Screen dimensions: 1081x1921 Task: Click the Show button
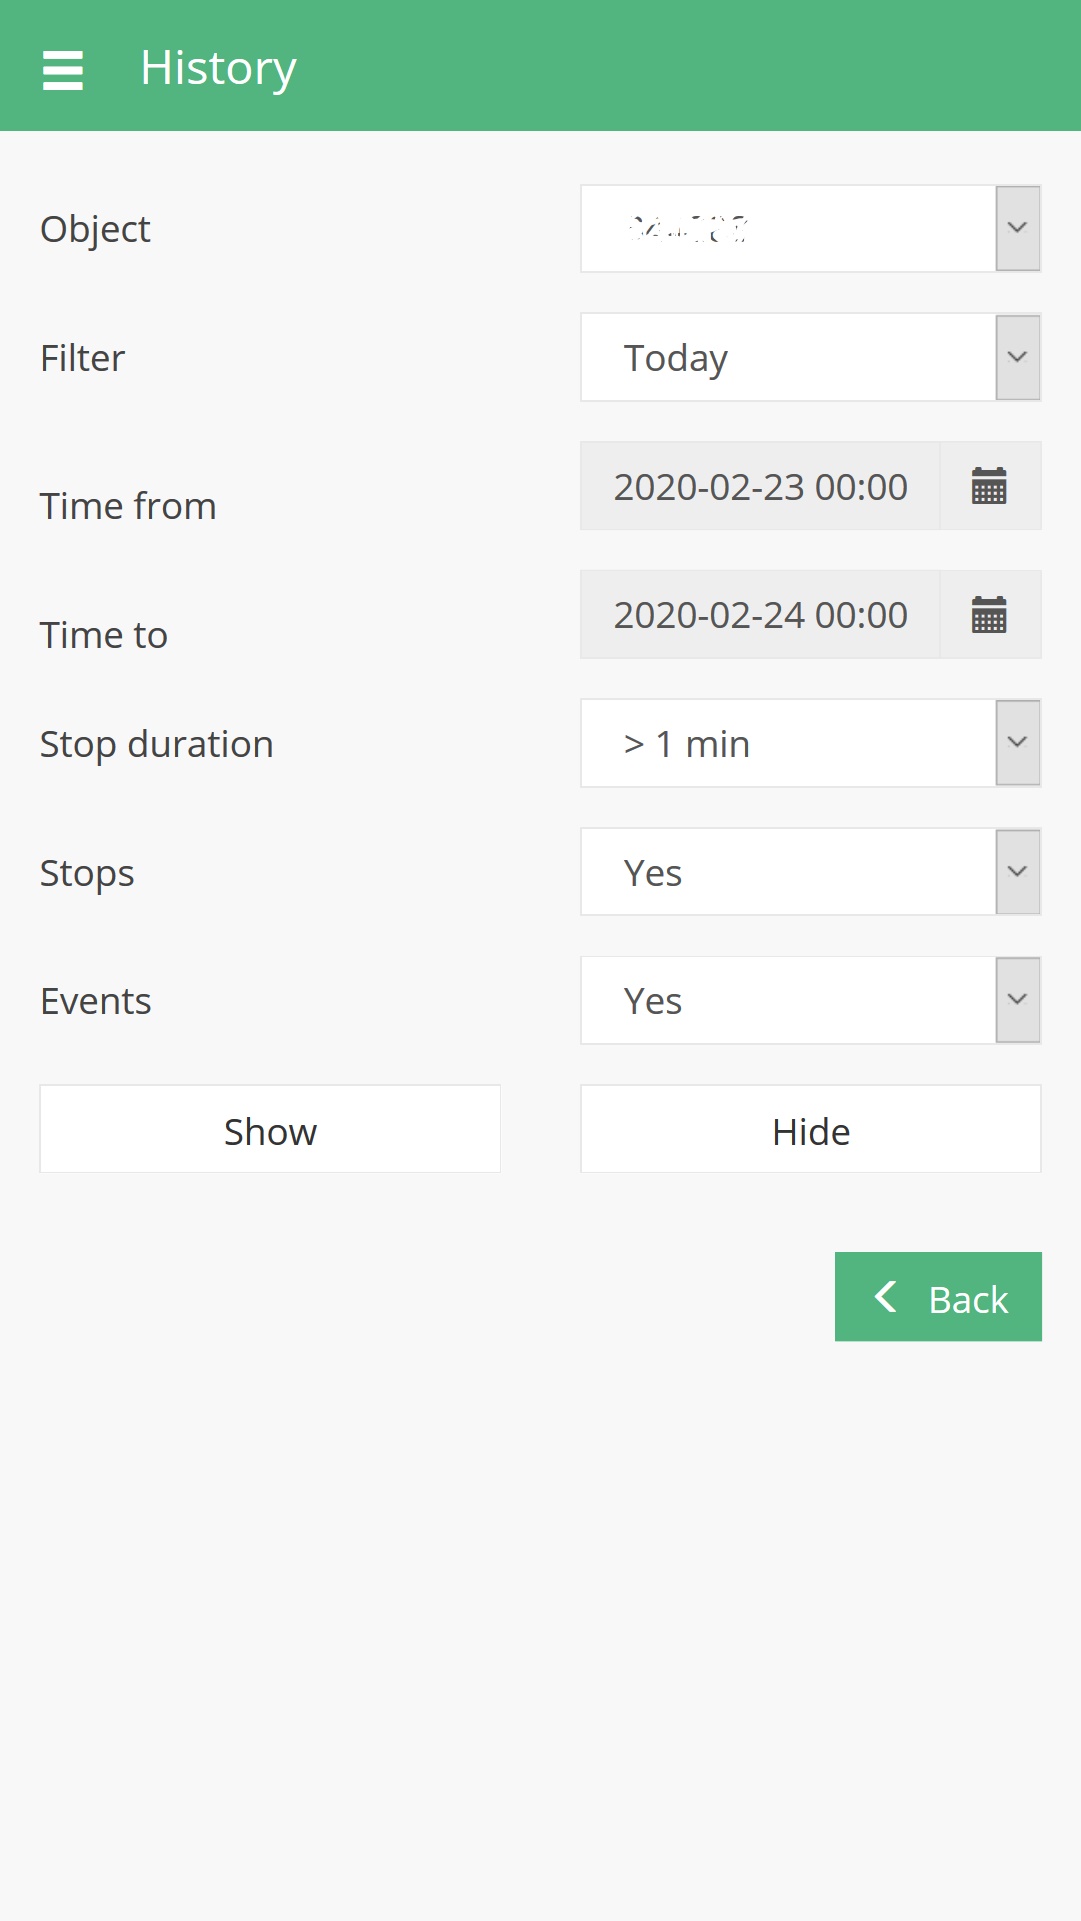270,1130
